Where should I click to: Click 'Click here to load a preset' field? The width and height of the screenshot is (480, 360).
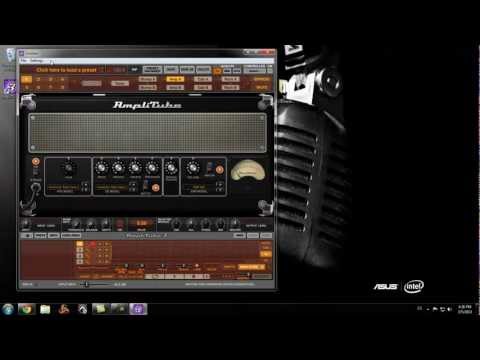66,70
